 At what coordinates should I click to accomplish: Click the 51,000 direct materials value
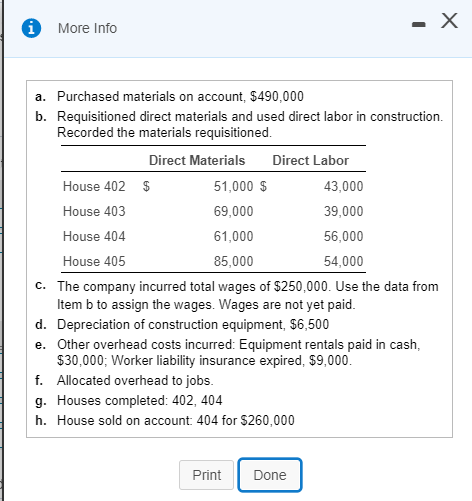point(233,186)
